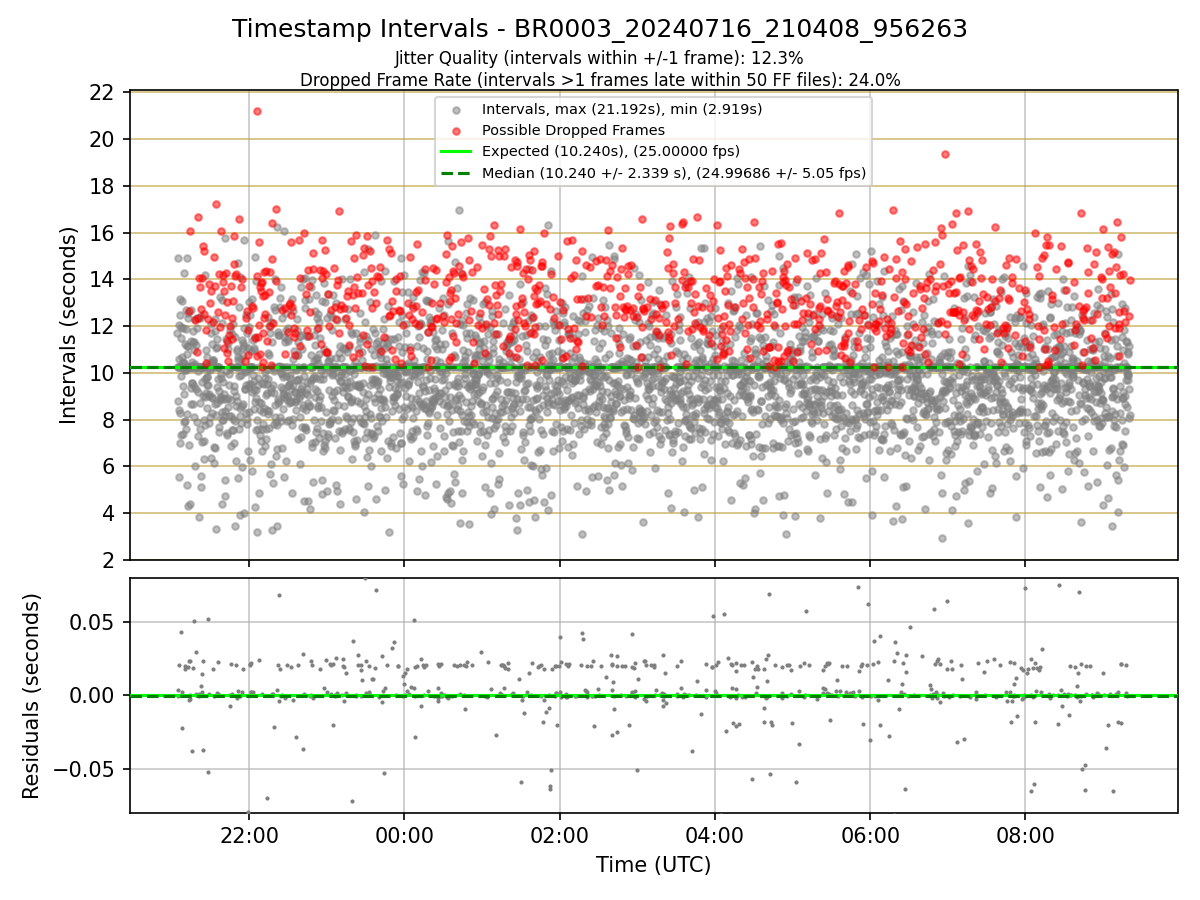Viewport: 1200px width, 900px height.
Task: Click the '16' tick on intervals axis
Action: tap(102, 233)
